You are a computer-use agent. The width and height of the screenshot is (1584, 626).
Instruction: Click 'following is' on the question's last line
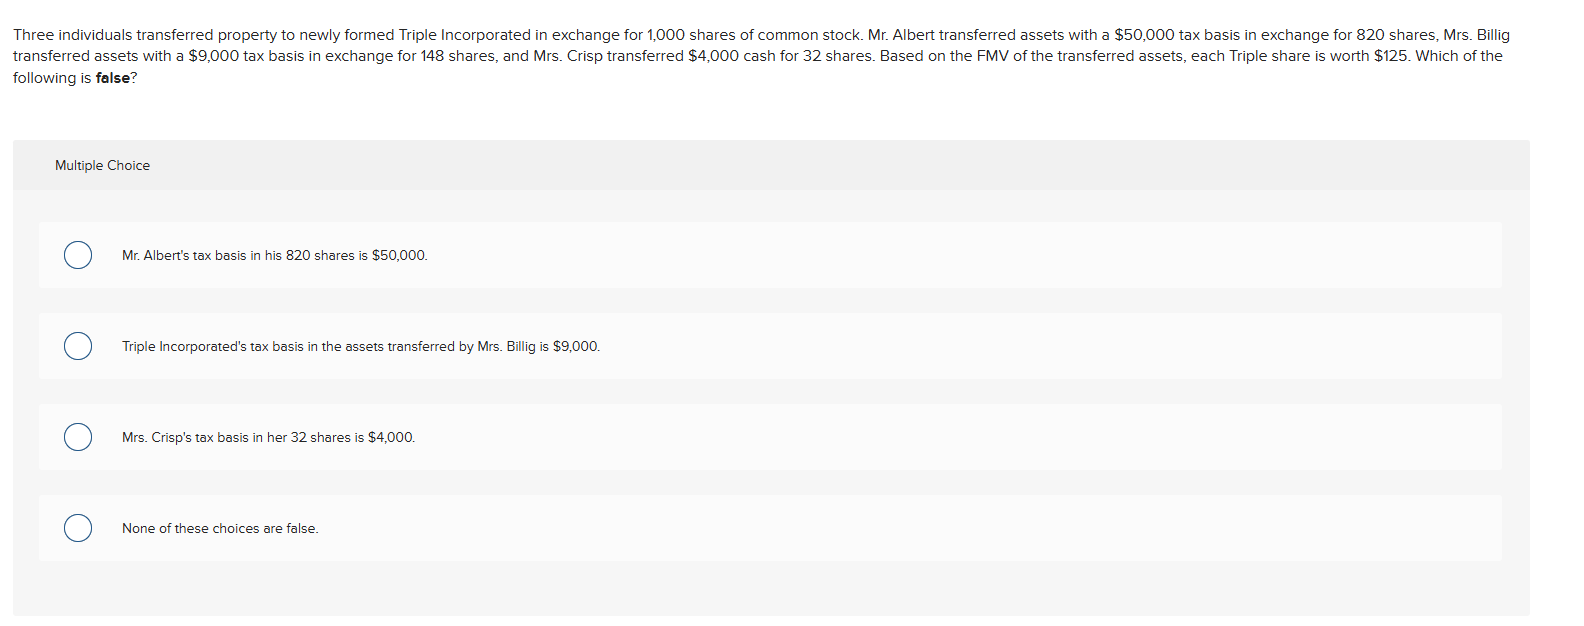[x=52, y=78]
